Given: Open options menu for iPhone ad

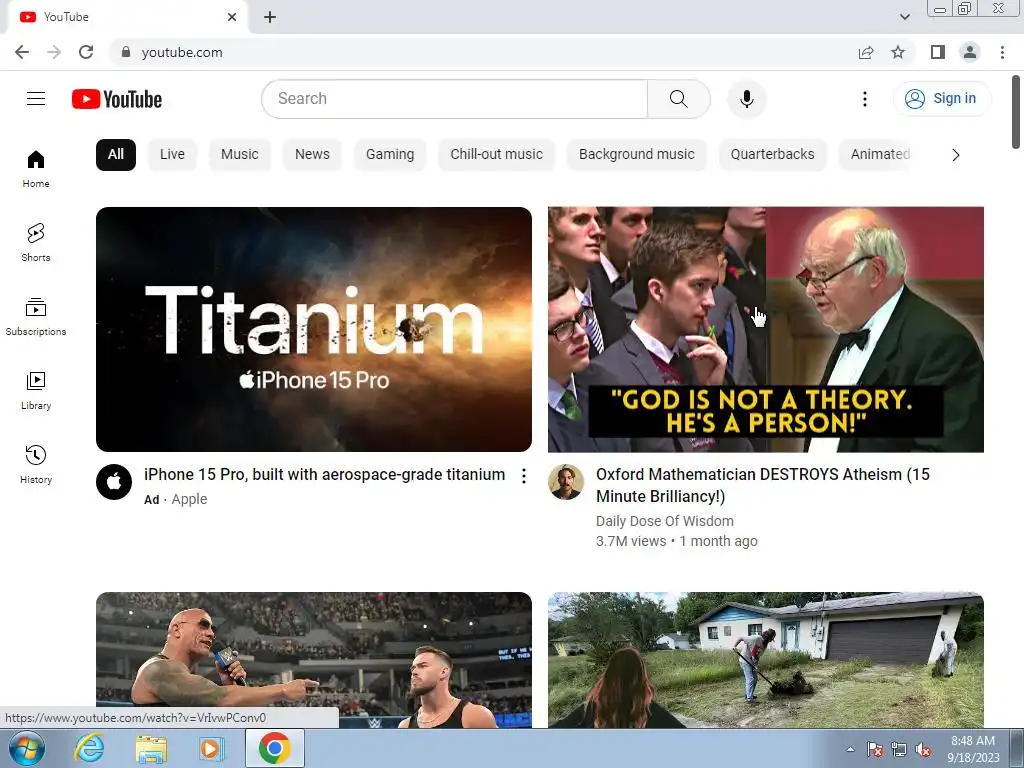Looking at the screenshot, I should coord(524,476).
